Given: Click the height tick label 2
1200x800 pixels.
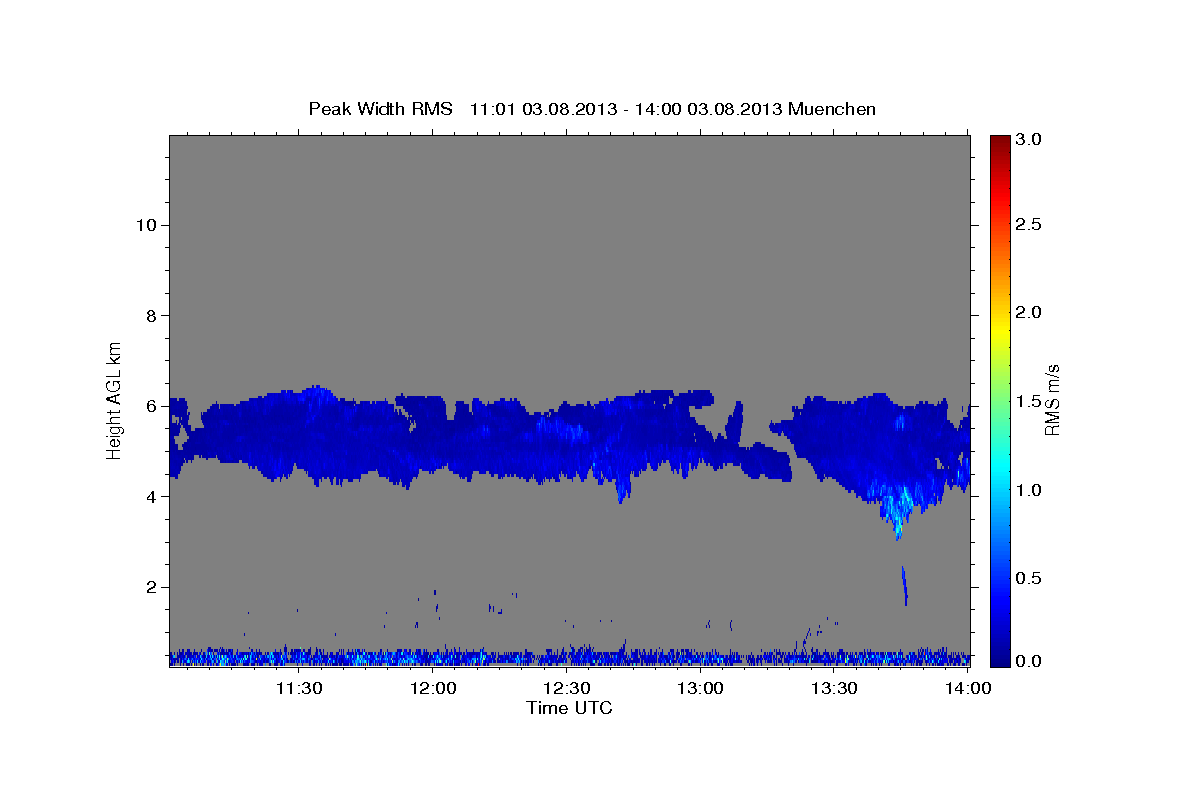Looking at the screenshot, I should [x=150, y=587].
